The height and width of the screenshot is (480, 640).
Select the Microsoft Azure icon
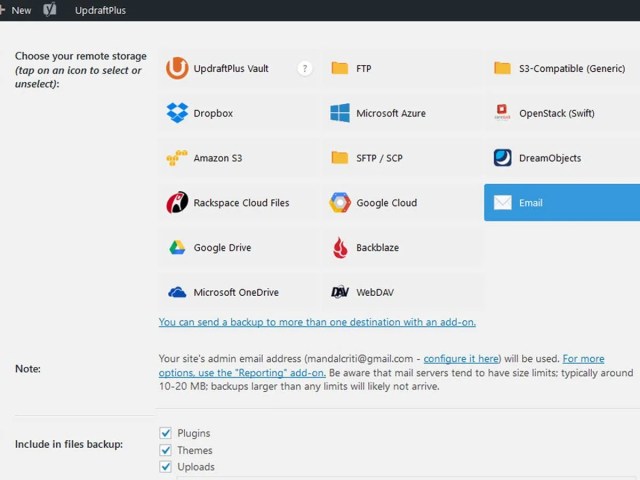340,113
